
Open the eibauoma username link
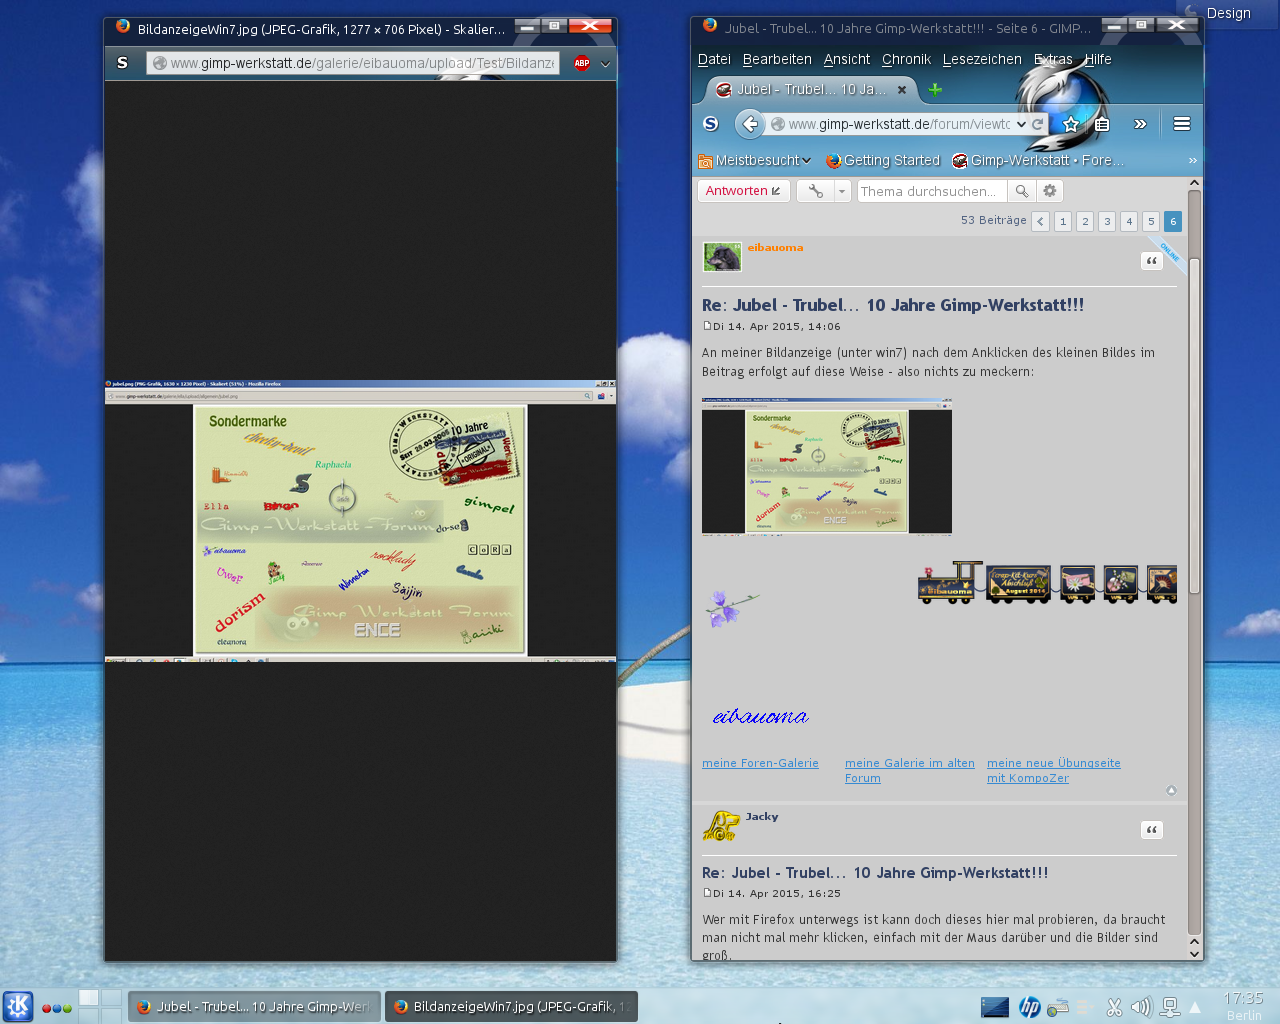click(x=775, y=248)
